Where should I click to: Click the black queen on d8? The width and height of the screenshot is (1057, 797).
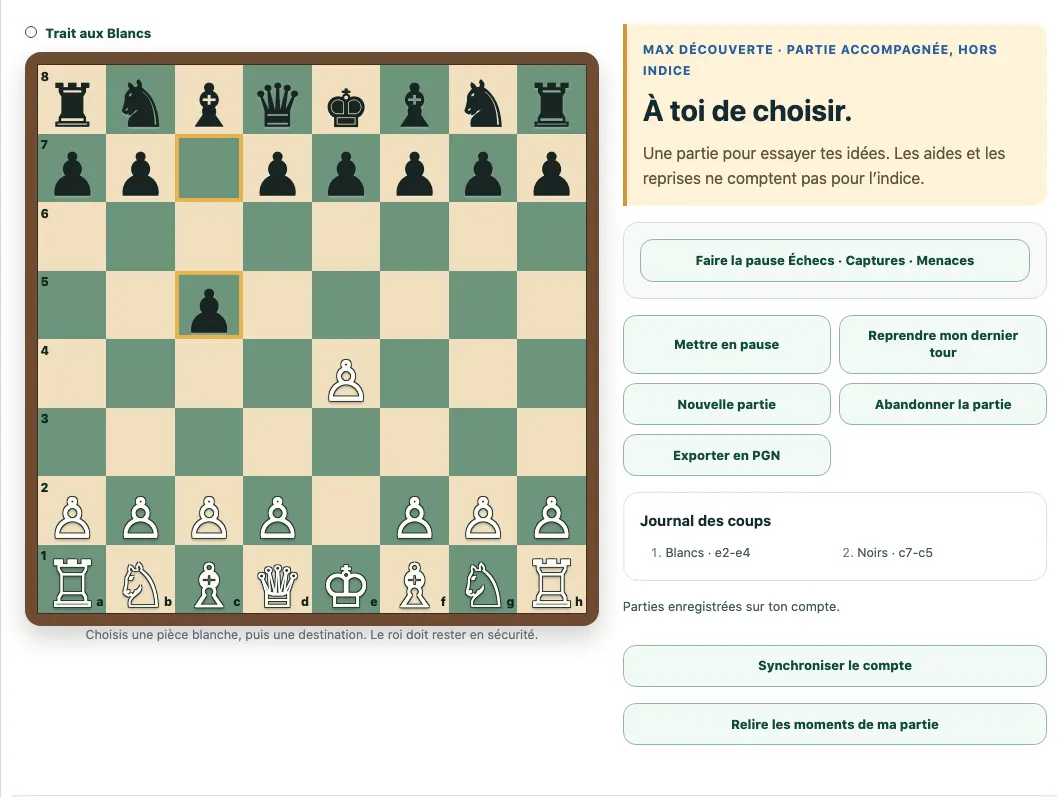pyautogui.click(x=278, y=99)
